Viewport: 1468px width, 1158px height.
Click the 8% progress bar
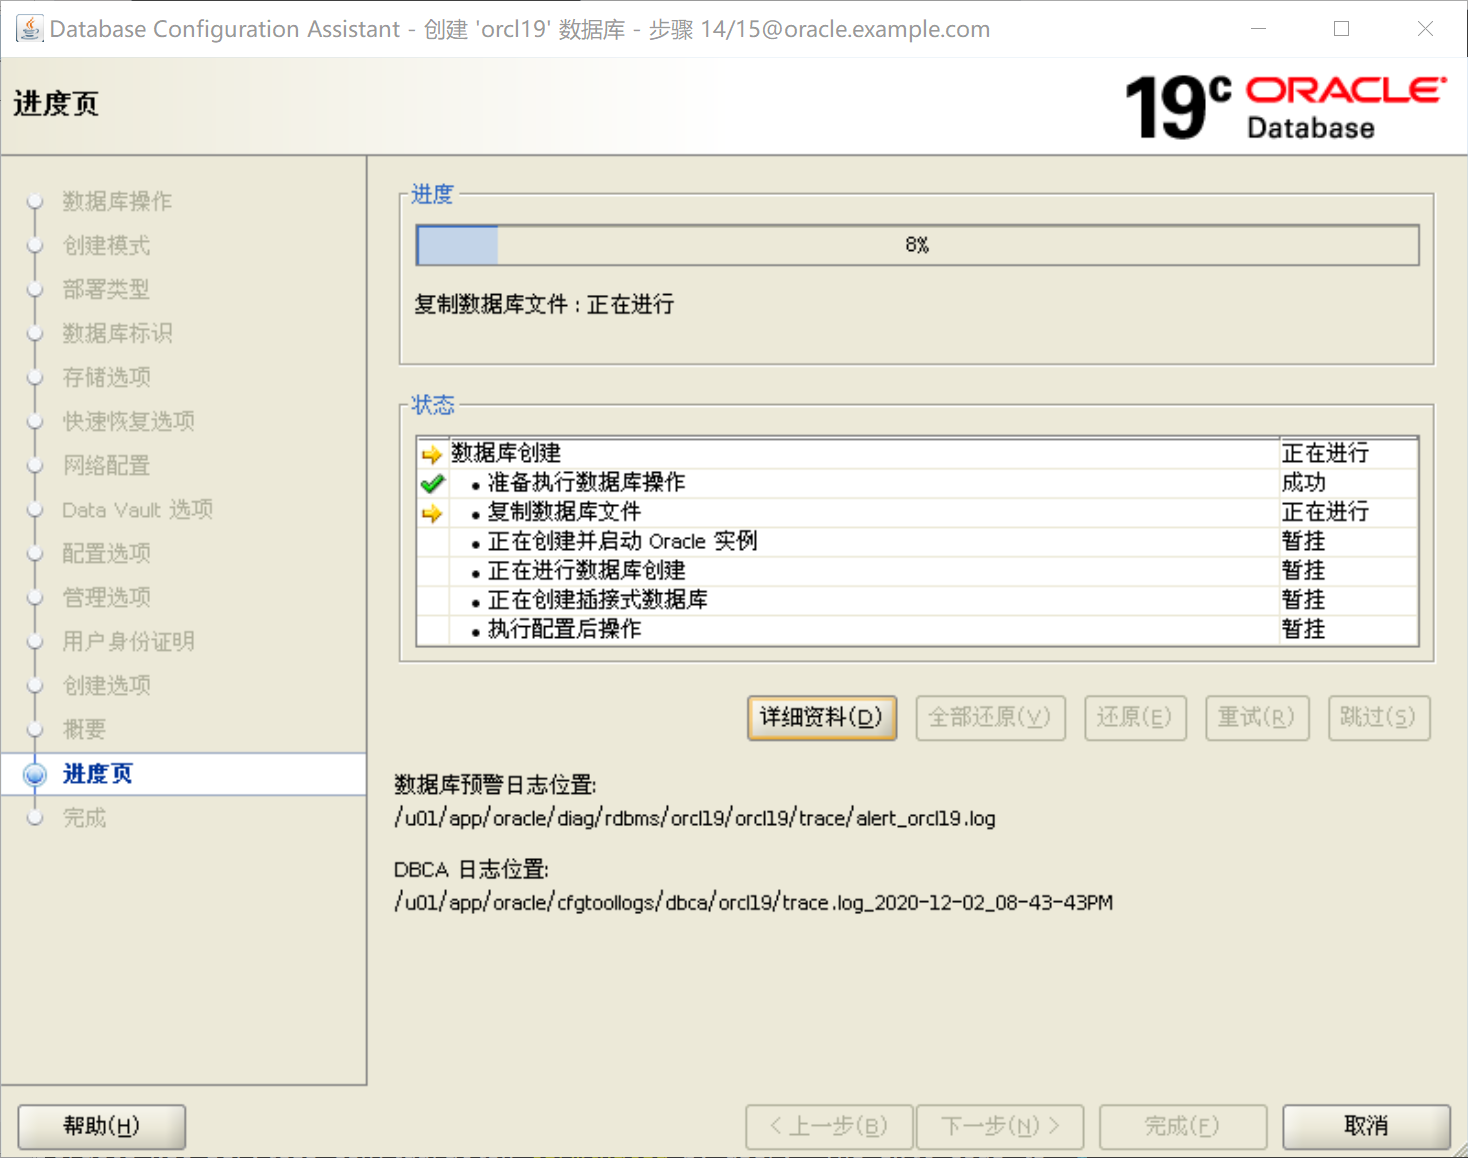click(917, 245)
